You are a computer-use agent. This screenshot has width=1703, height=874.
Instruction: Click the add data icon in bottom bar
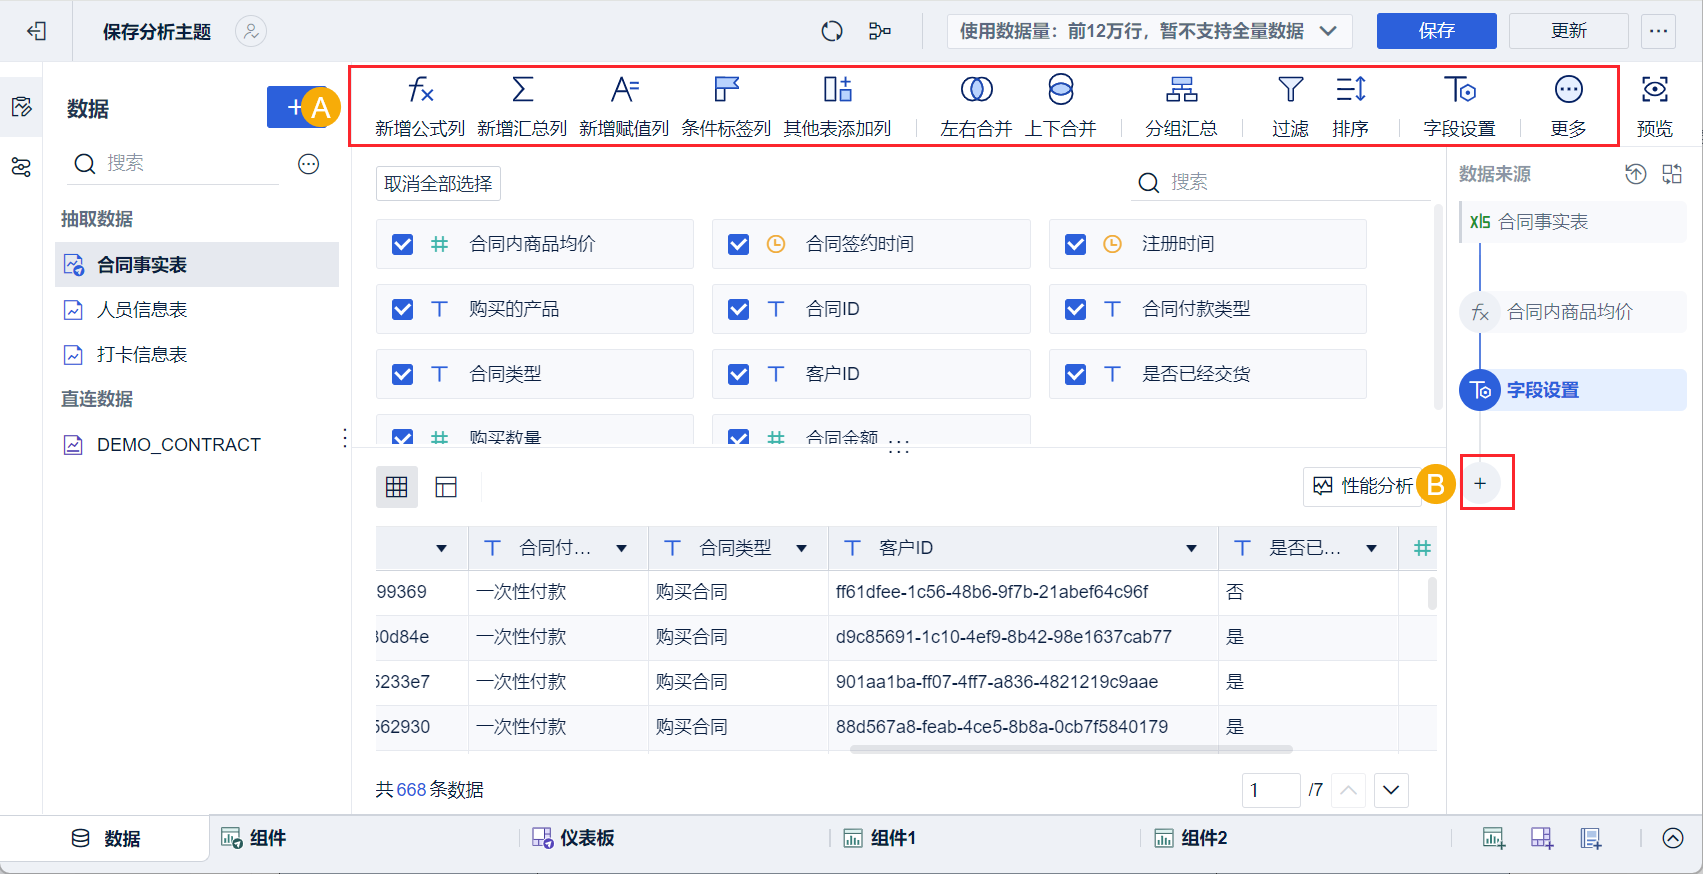1591,838
